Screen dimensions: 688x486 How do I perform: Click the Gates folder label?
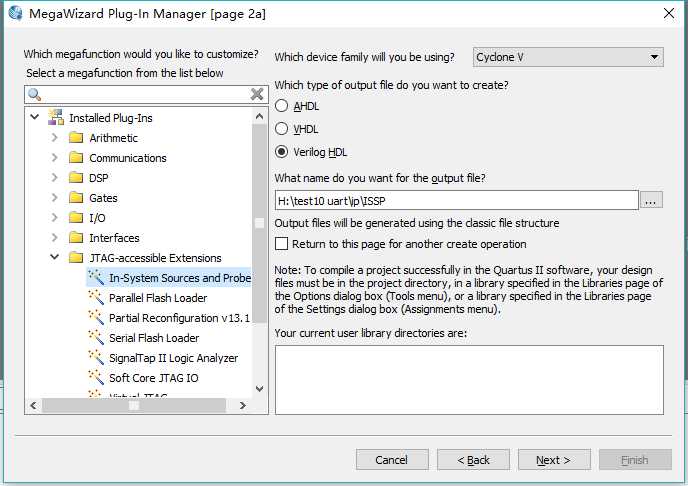click(x=103, y=198)
